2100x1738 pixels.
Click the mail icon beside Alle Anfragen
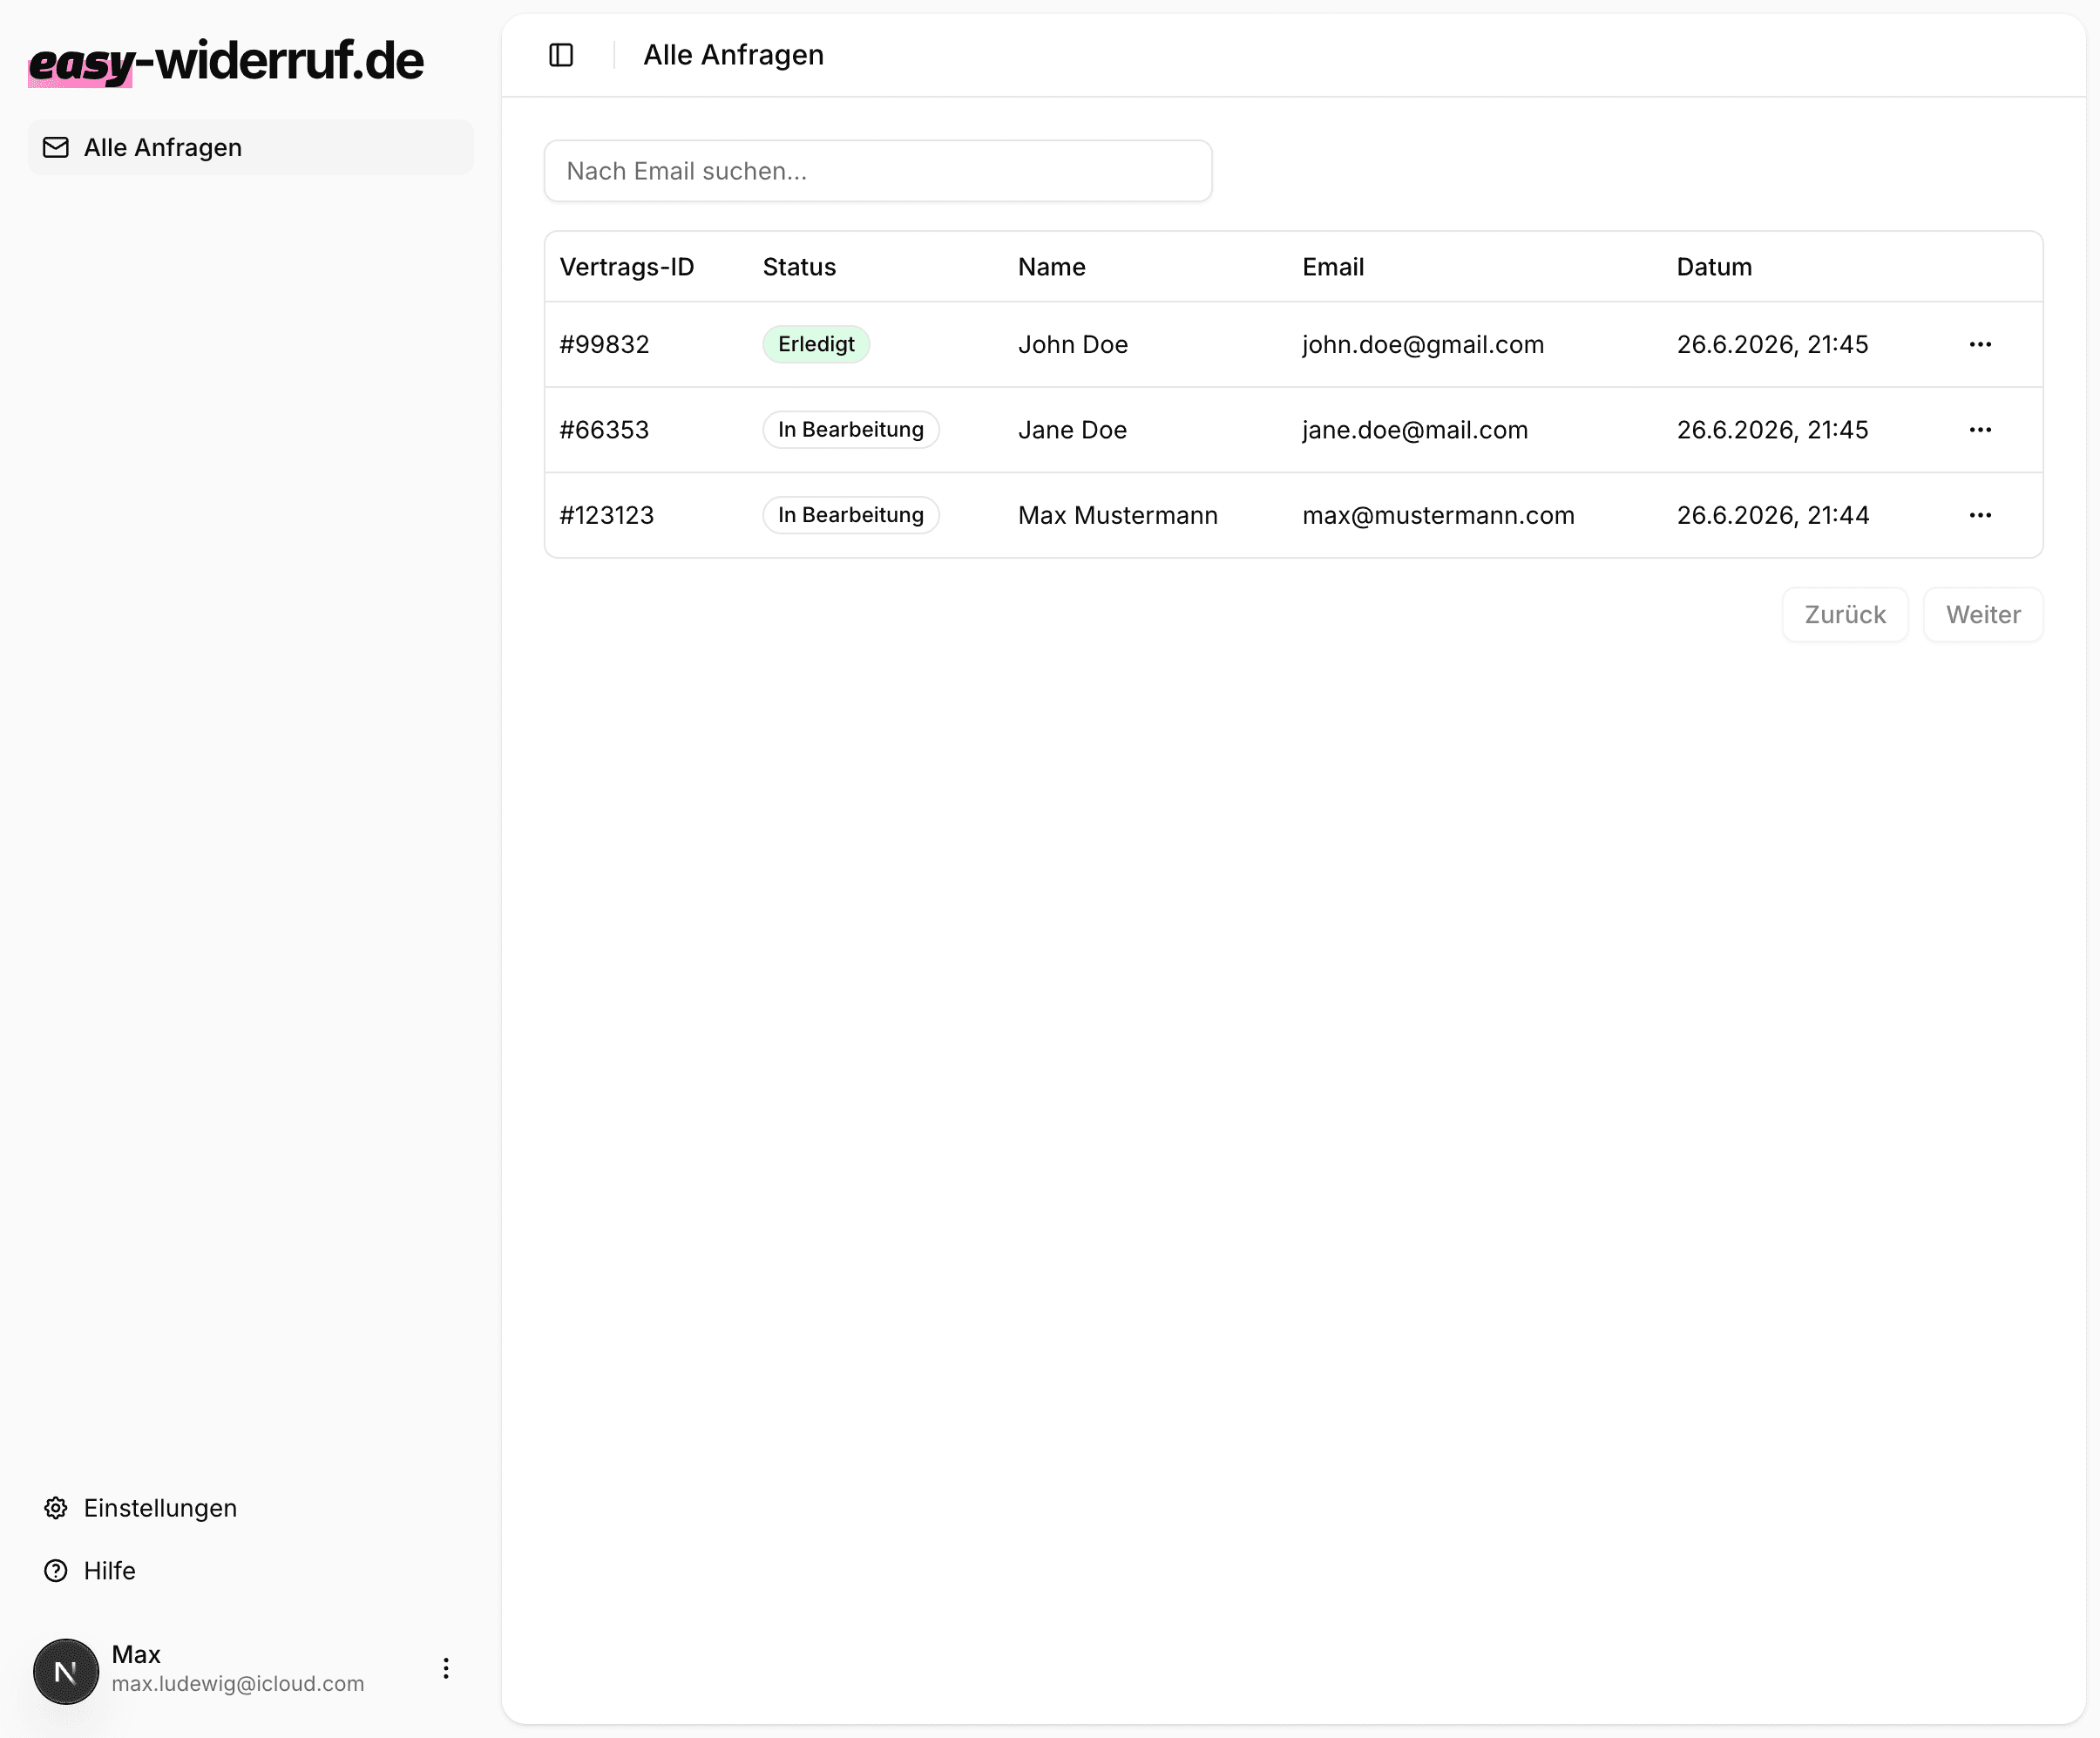56,147
